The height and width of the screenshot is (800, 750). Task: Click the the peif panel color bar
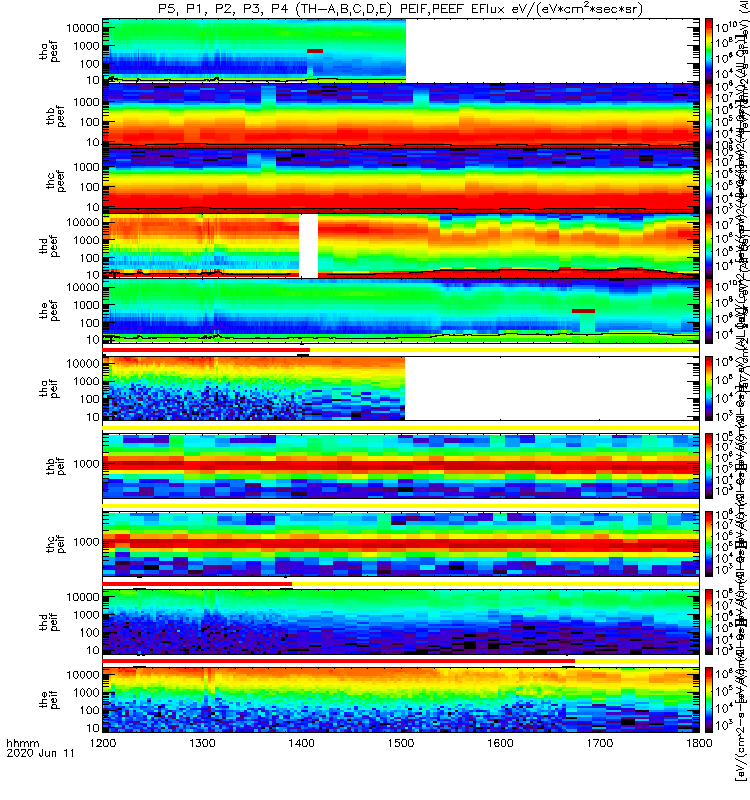coord(709,699)
